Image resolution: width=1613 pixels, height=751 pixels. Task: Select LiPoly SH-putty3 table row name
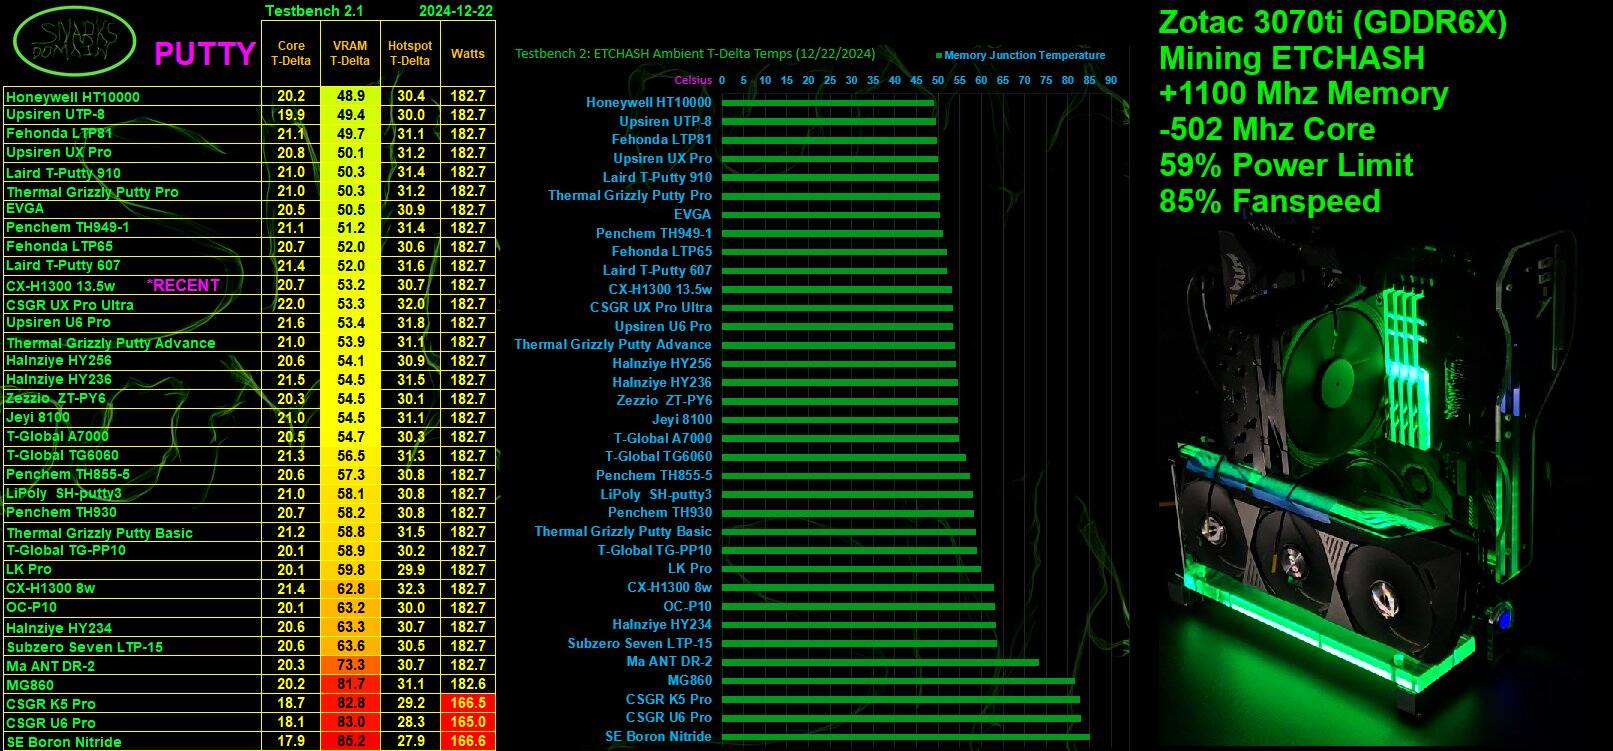click(x=64, y=493)
